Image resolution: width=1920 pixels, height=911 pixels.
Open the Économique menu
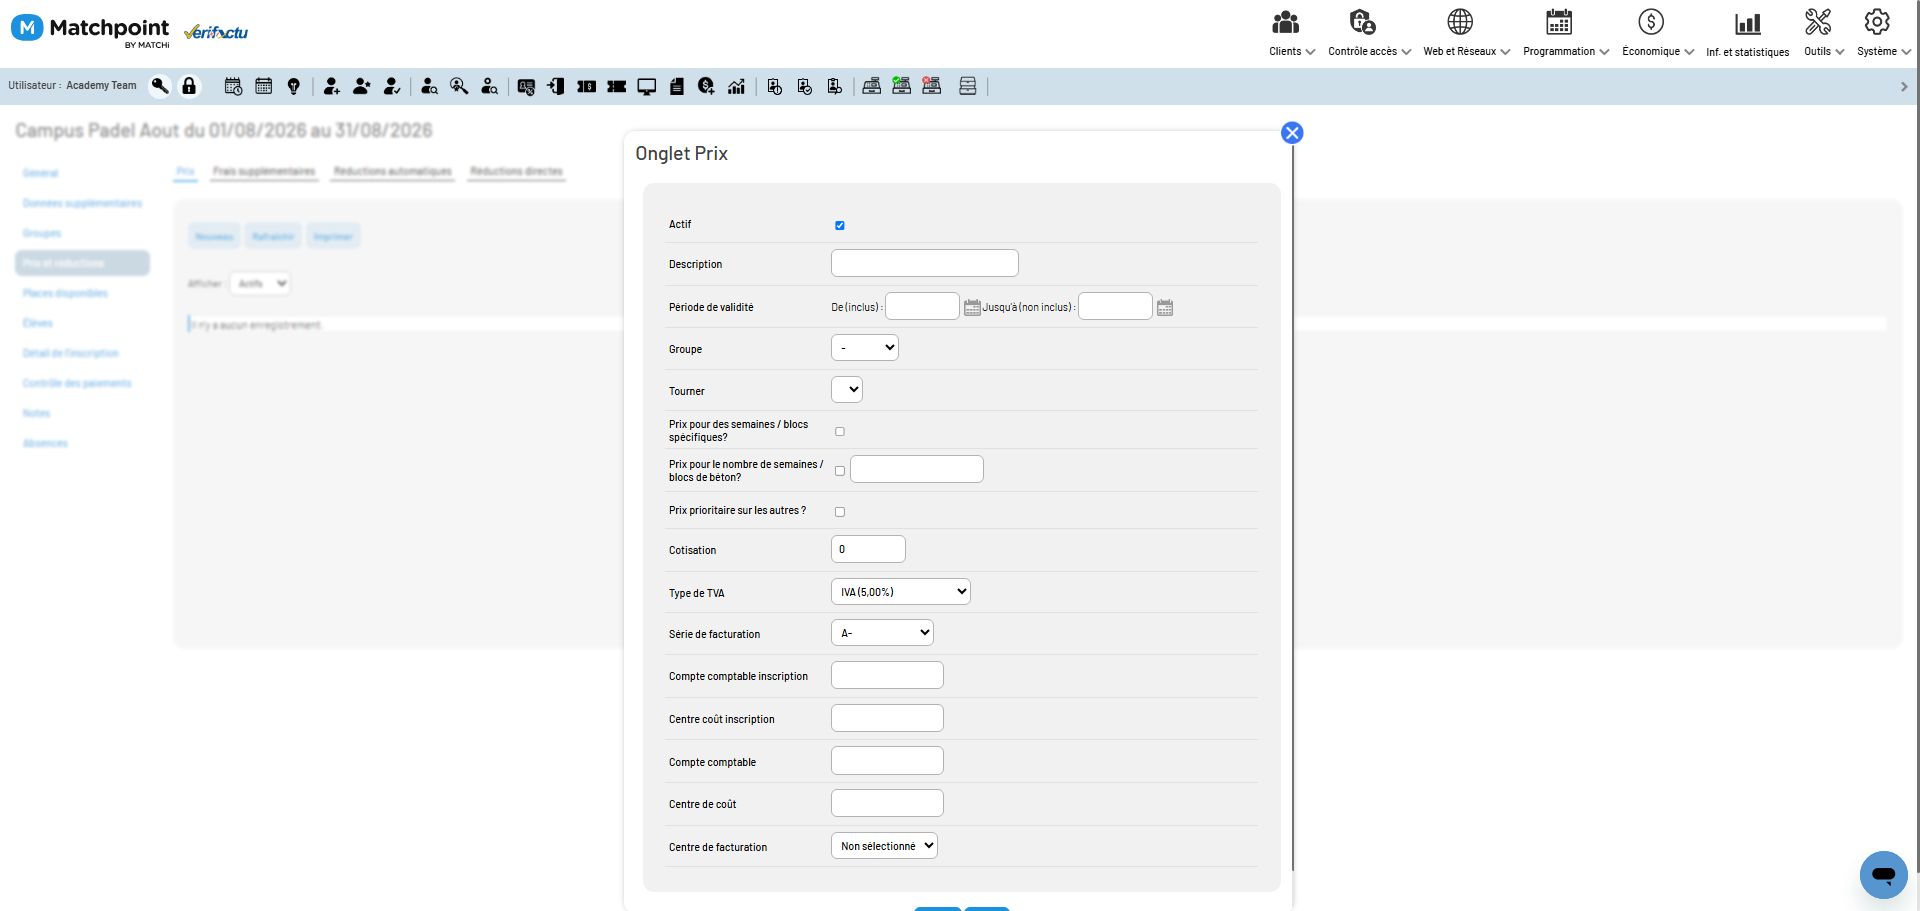tap(1658, 34)
